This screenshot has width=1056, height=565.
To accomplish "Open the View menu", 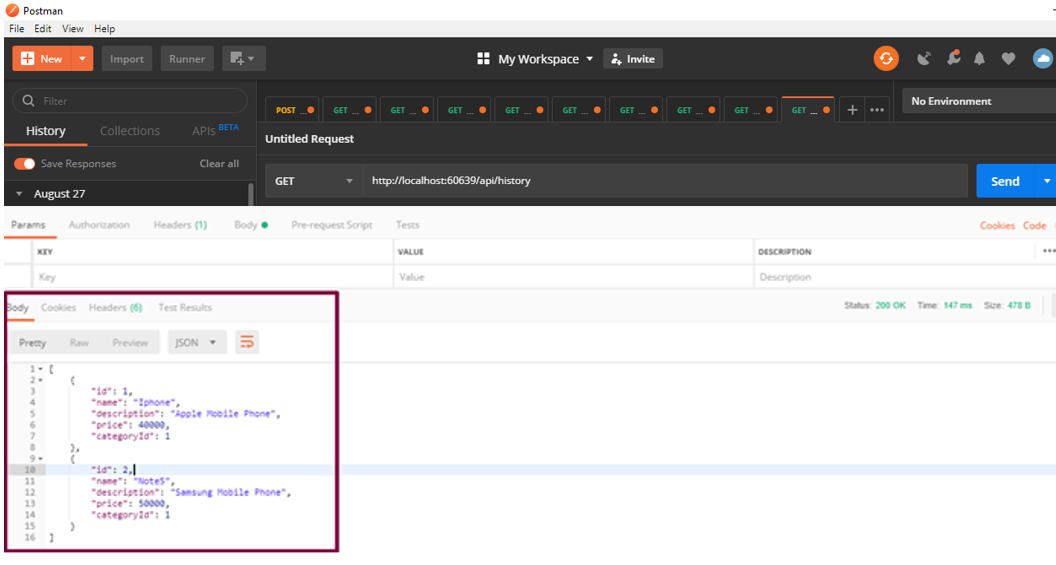I will [x=72, y=29].
